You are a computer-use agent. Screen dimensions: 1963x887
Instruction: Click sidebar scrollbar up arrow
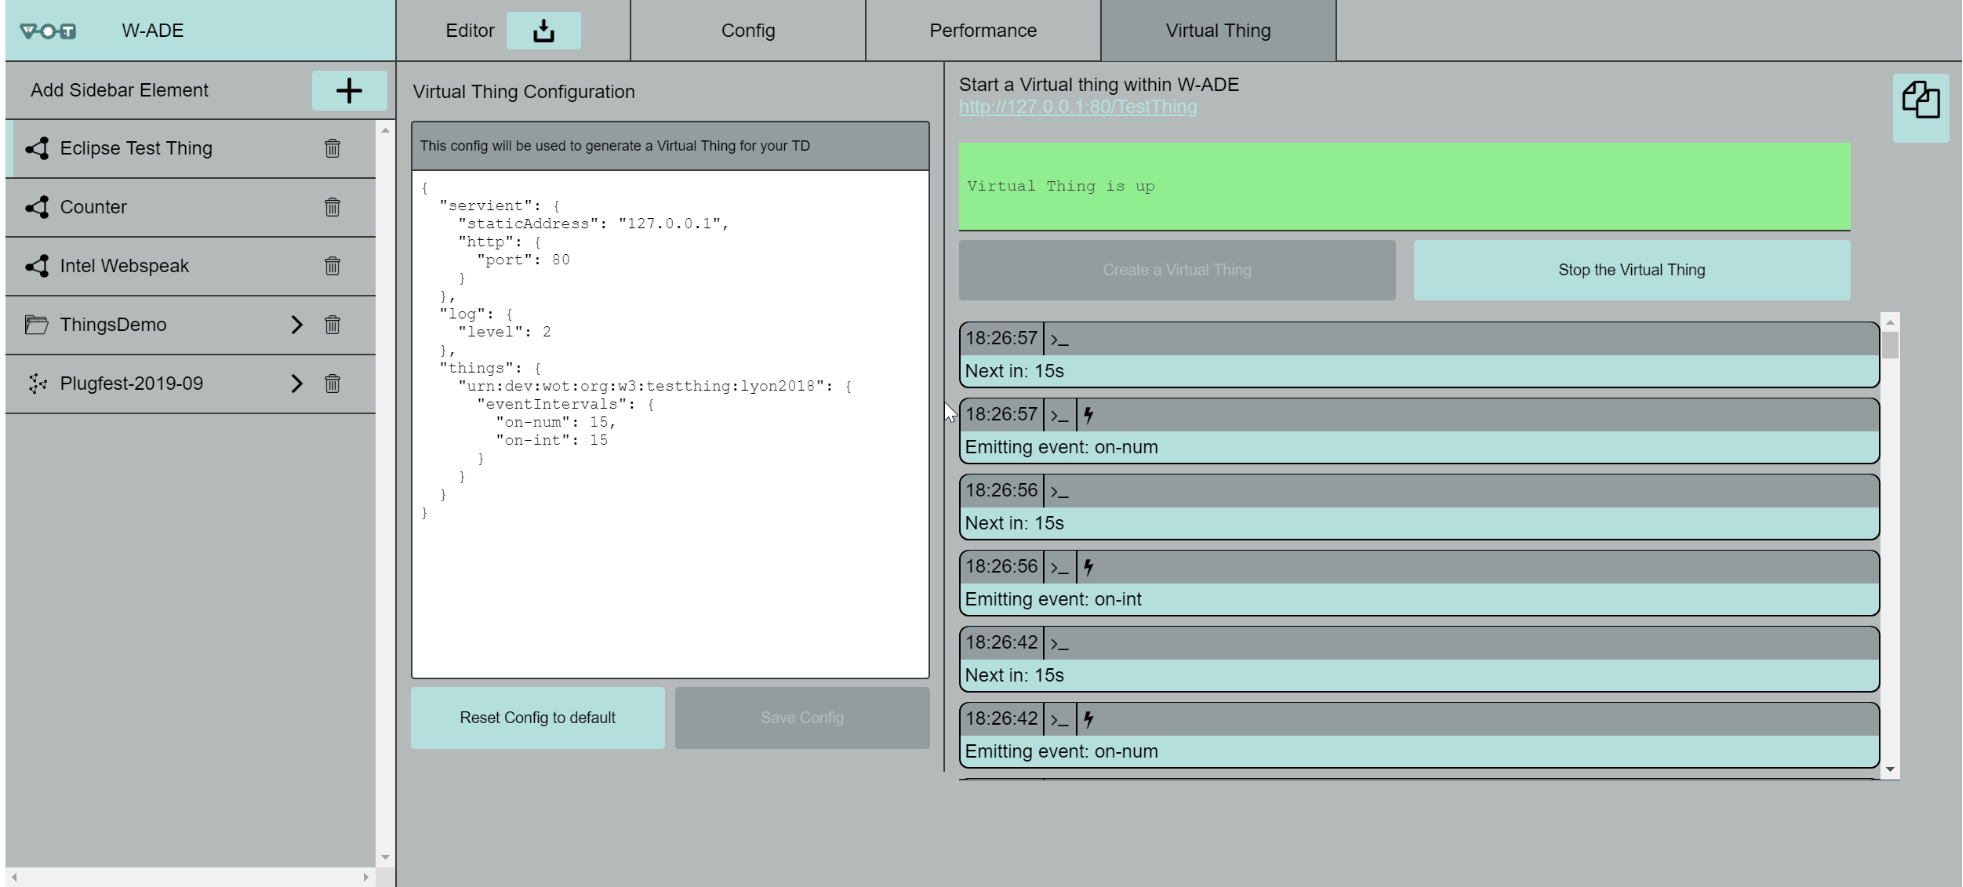[385, 131]
